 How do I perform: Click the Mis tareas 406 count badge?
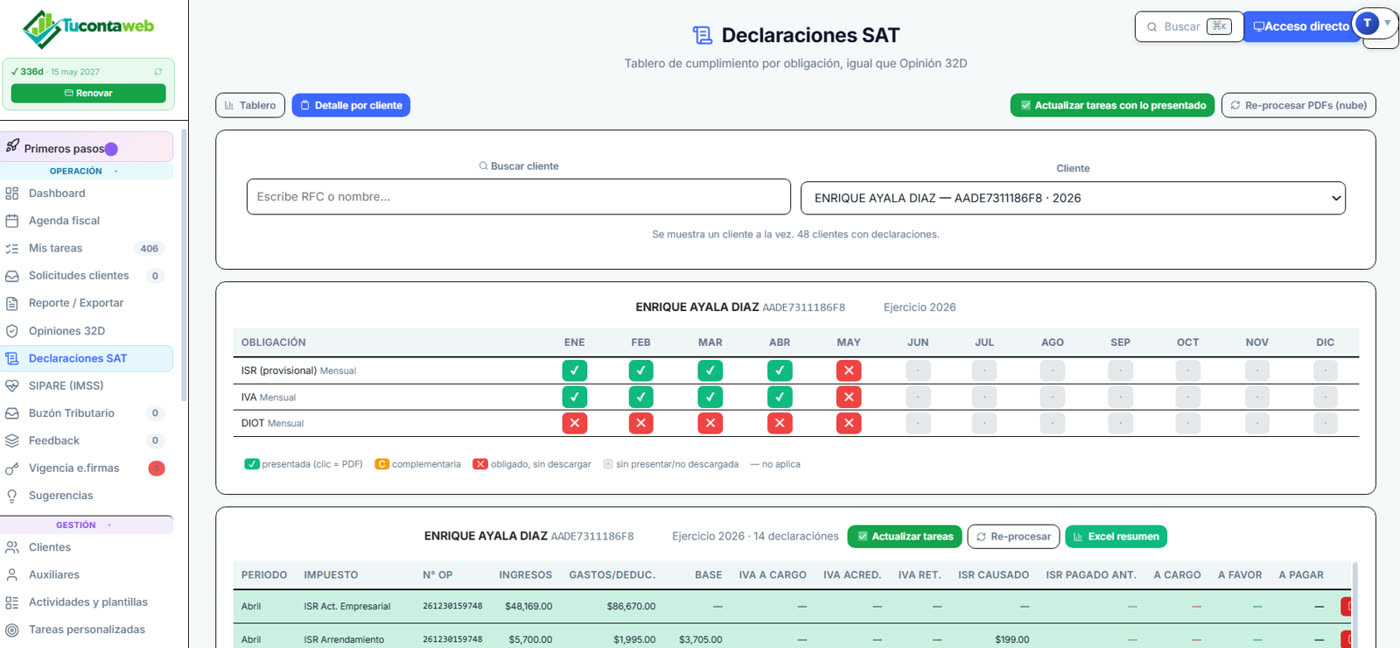tap(149, 248)
